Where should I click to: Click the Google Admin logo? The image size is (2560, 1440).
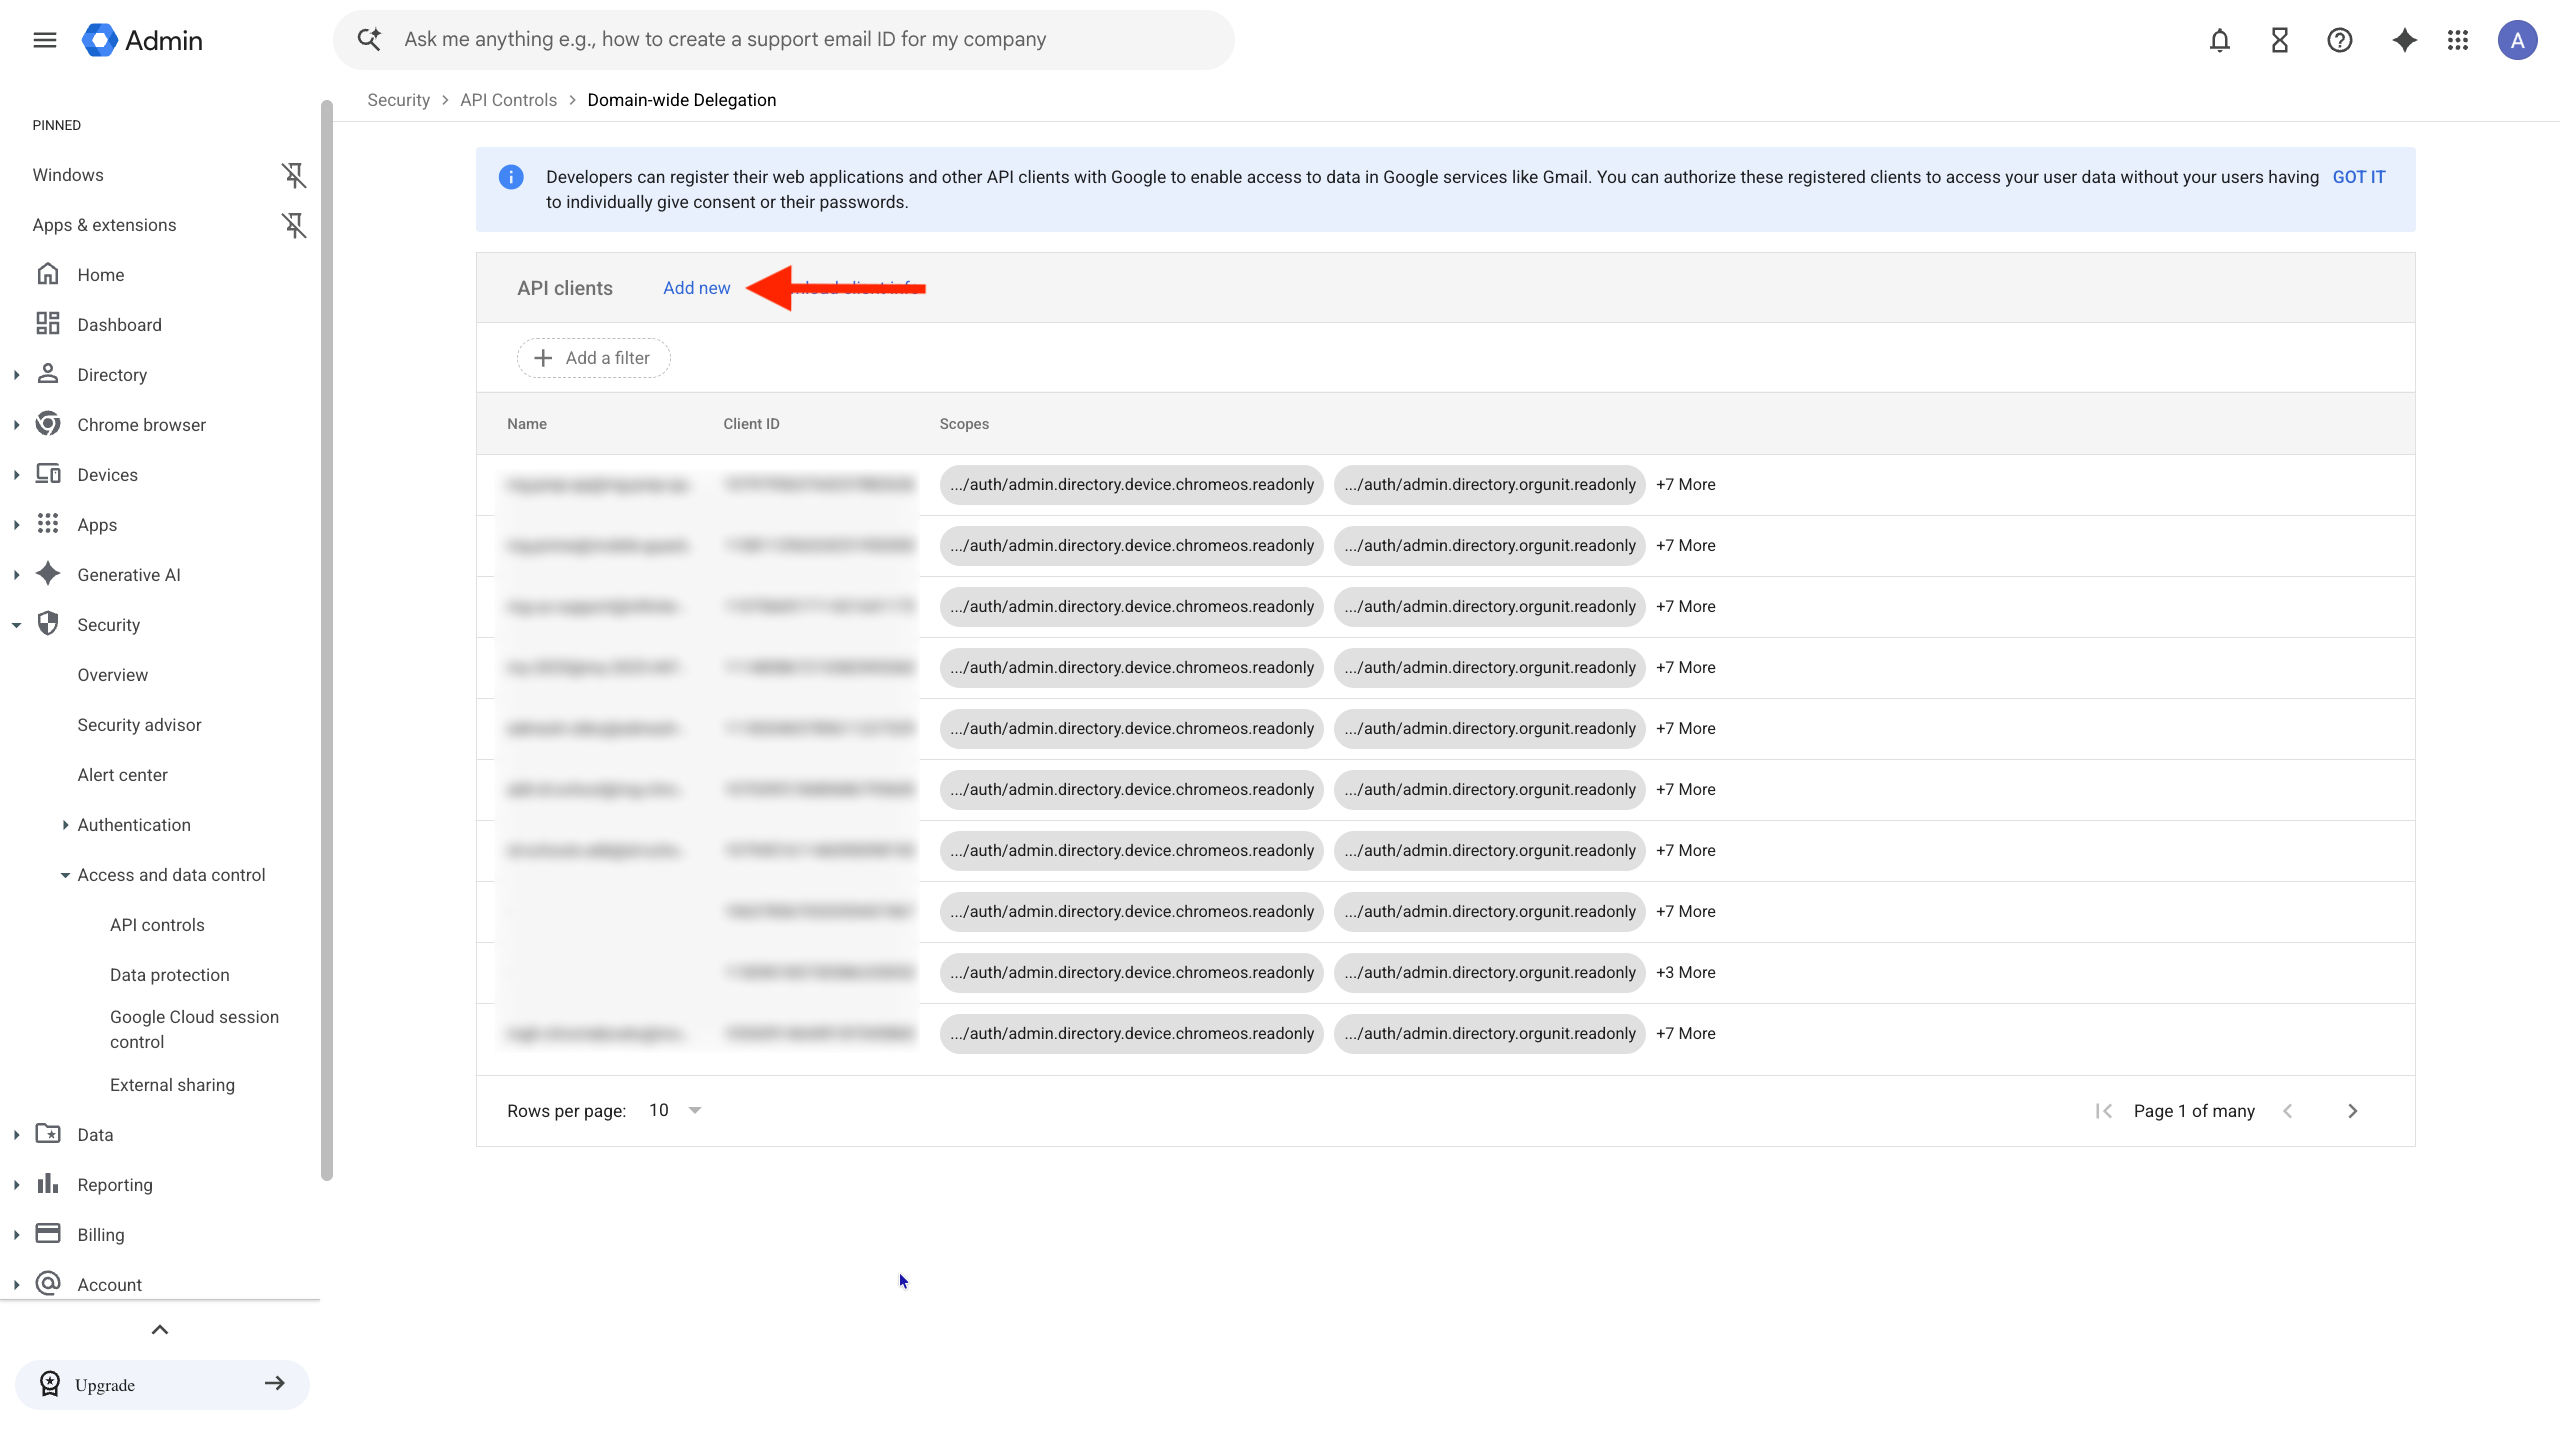coord(142,40)
